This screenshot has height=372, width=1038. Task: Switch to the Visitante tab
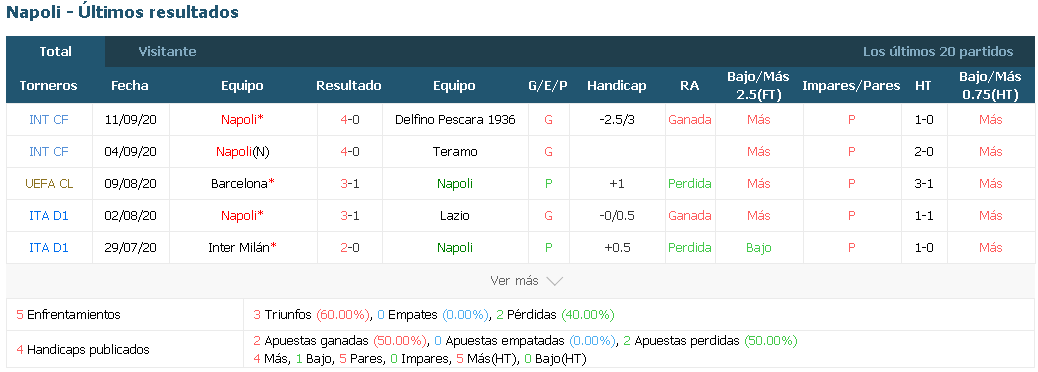point(167,52)
